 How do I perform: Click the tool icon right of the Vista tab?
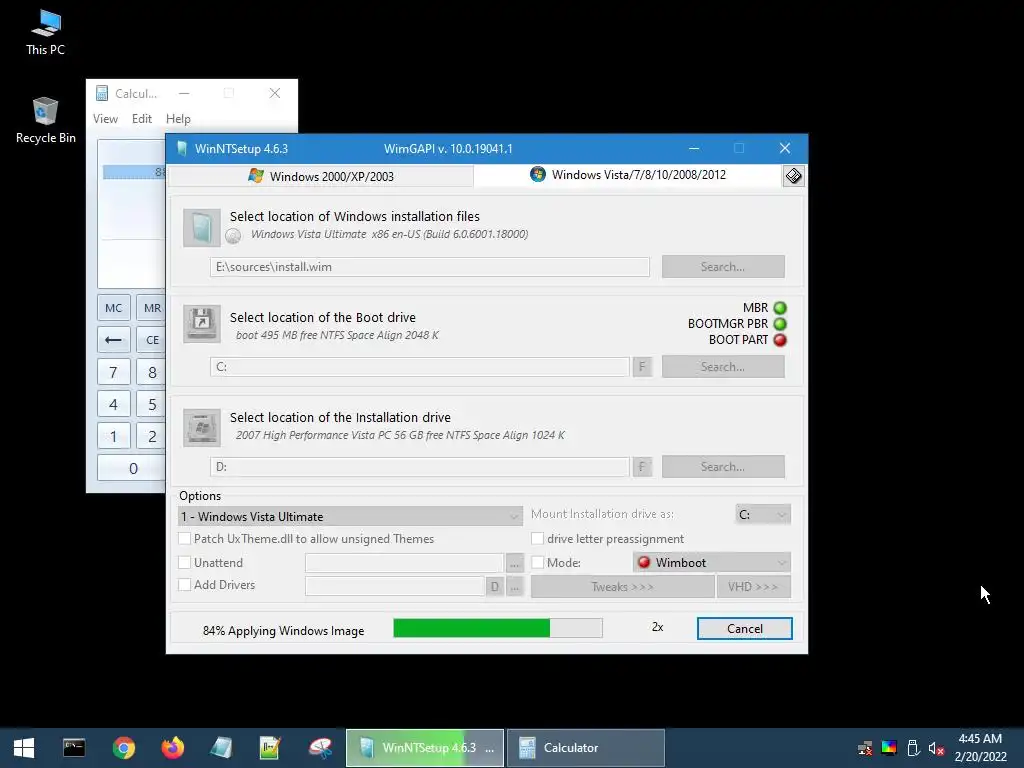pyautogui.click(x=793, y=176)
